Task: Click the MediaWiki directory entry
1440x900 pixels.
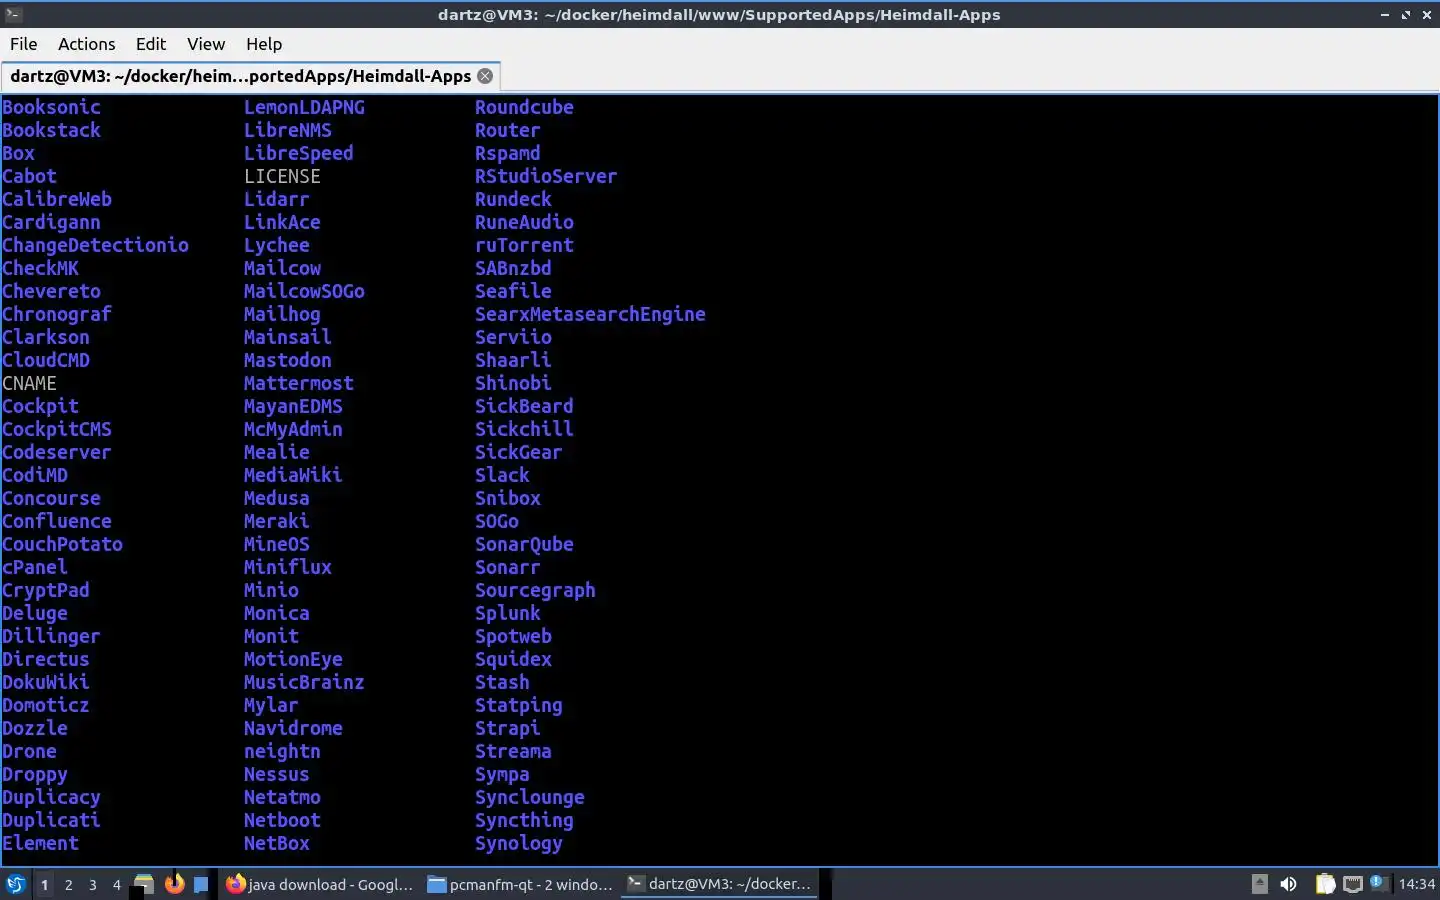Action: tap(293, 475)
